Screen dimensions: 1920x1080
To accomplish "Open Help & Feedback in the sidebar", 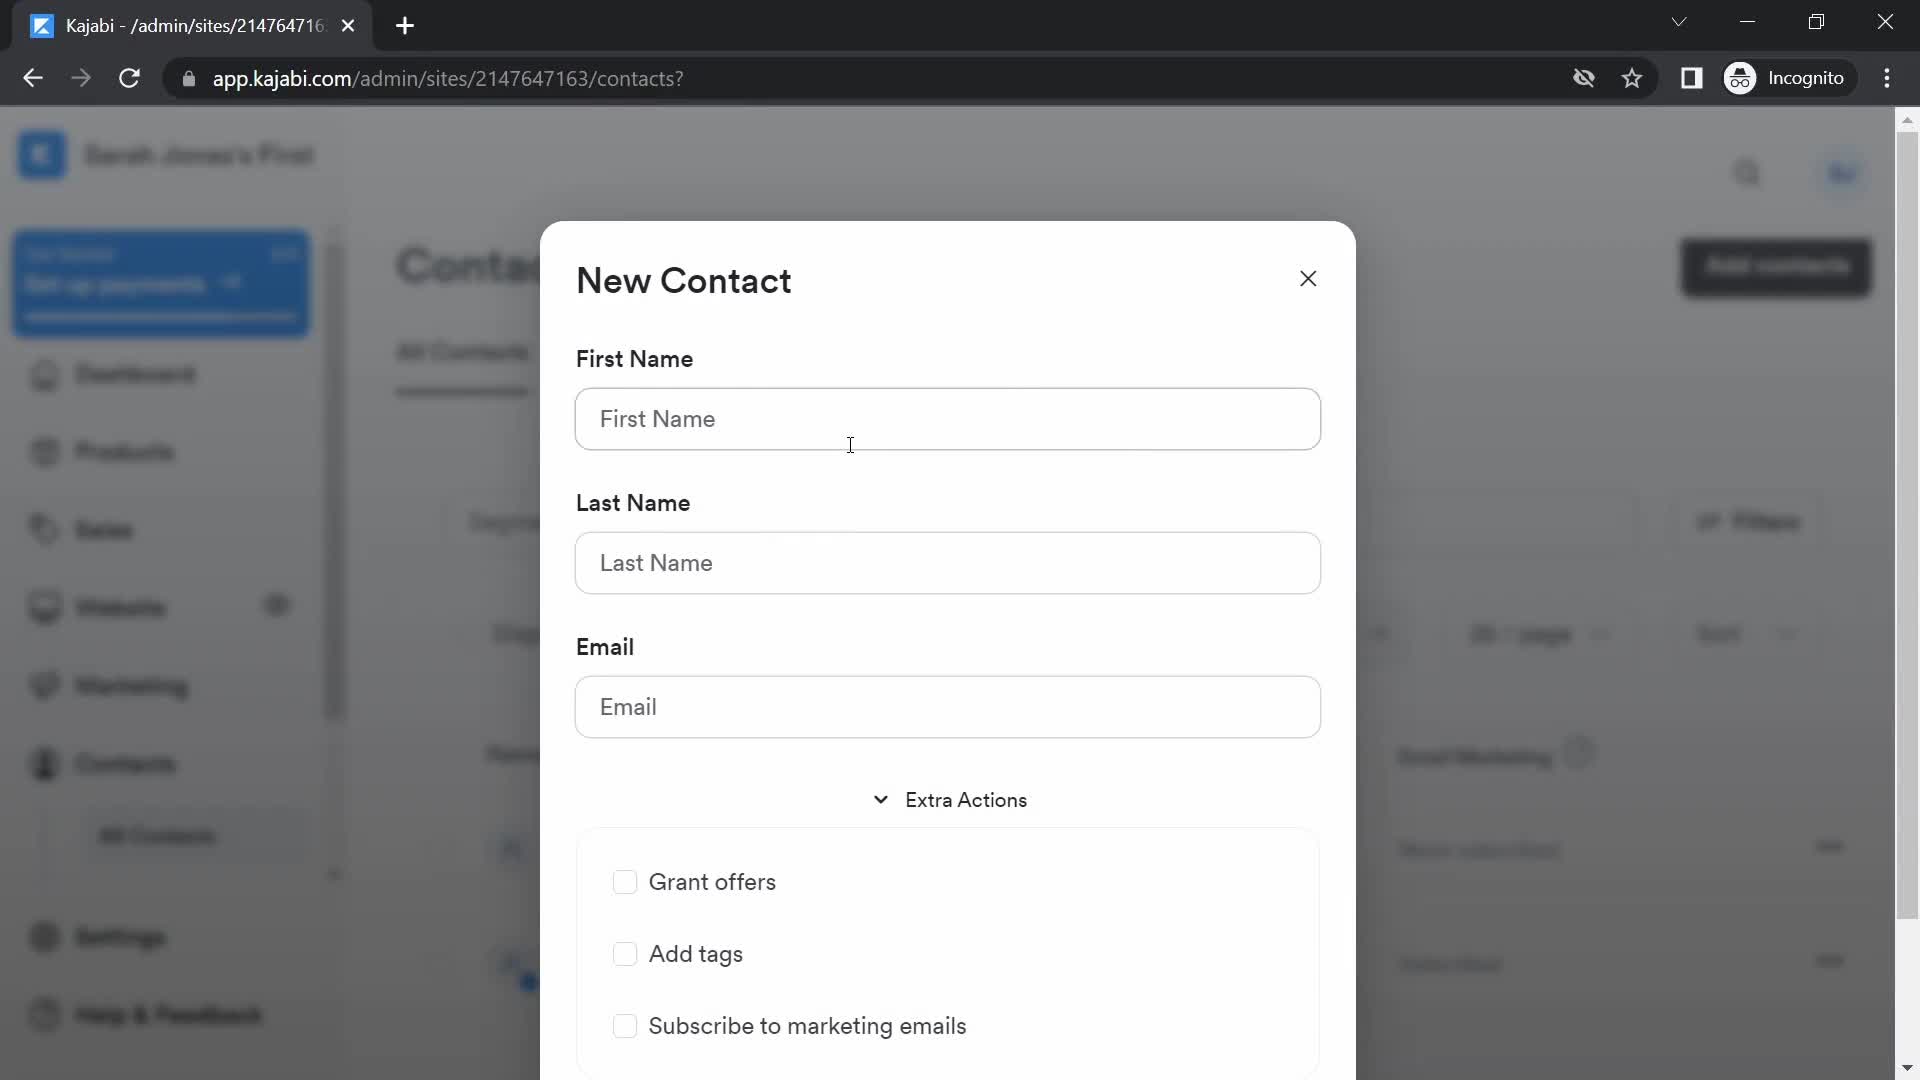I will click(168, 1016).
